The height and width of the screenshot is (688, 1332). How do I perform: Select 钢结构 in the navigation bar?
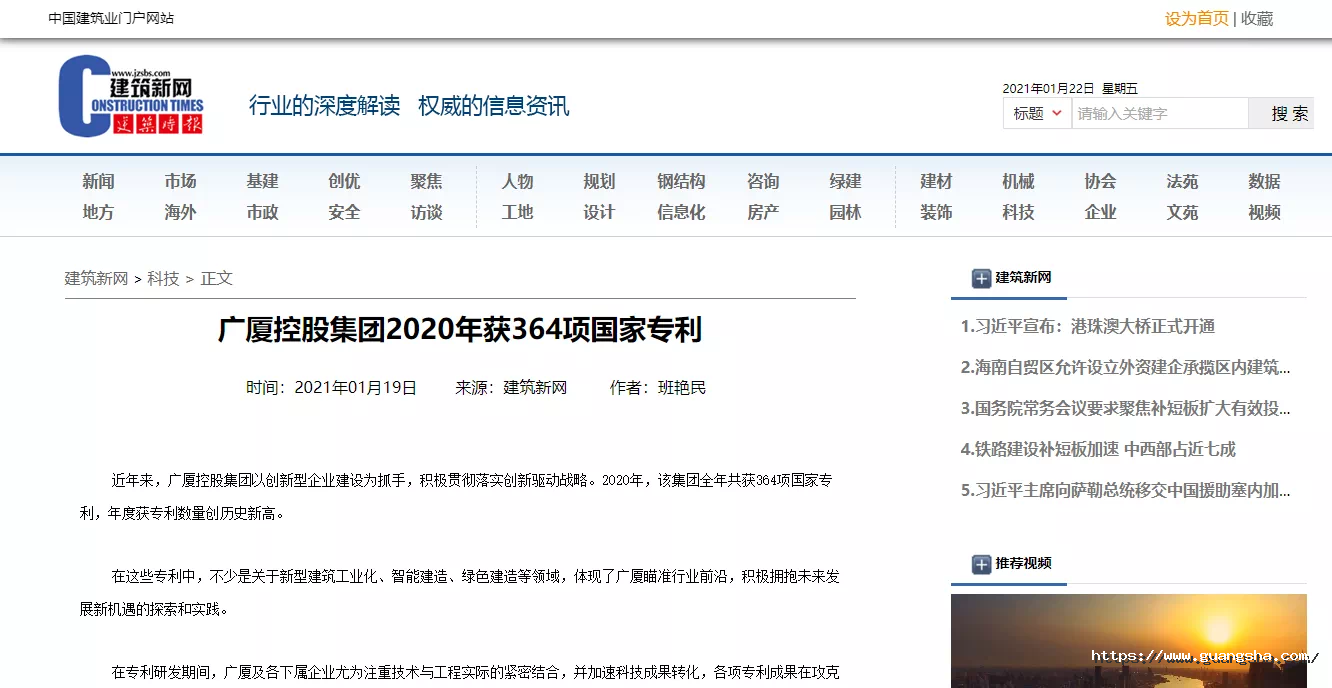(x=681, y=181)
